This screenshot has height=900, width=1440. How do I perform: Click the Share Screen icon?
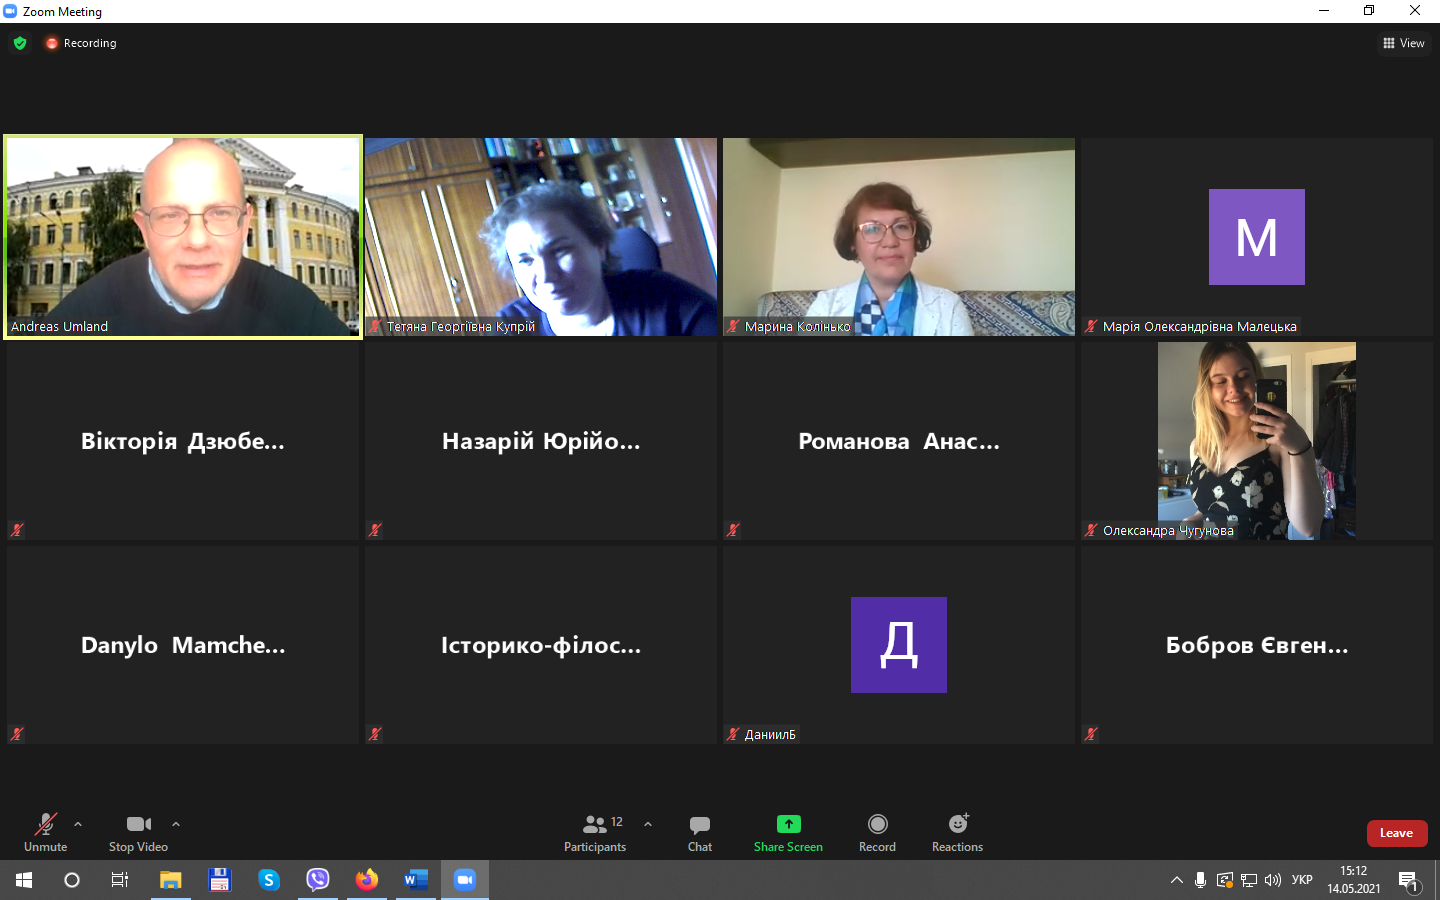pos(788,824)
